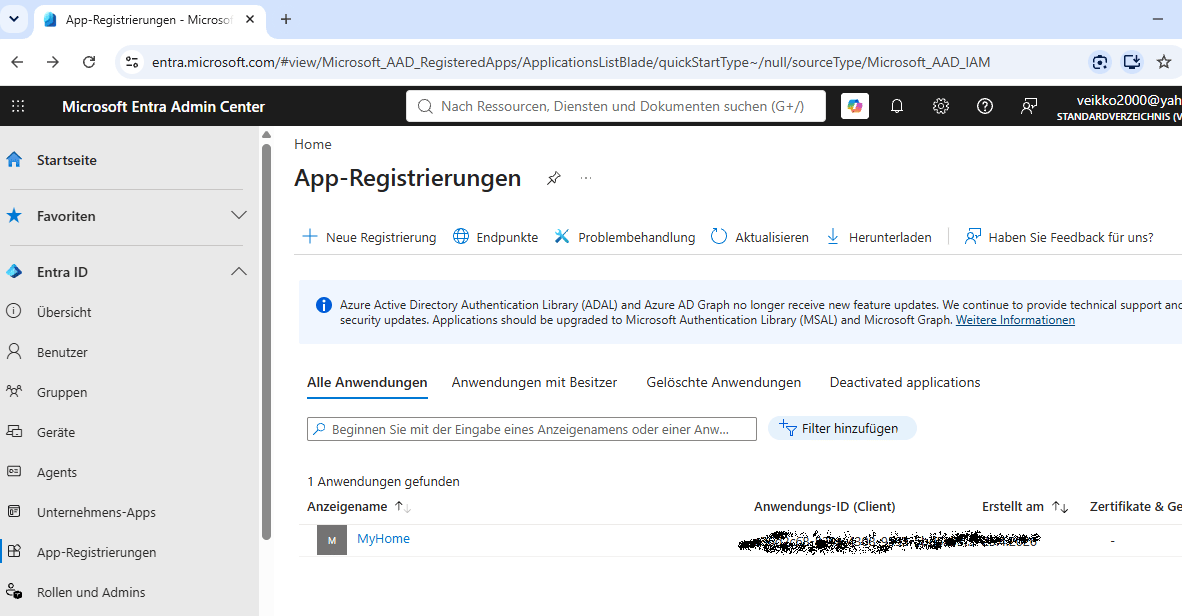Click the Anzeigename filter input field
1182x616 pixels.
pyautogui.click(x=531, y=429)
